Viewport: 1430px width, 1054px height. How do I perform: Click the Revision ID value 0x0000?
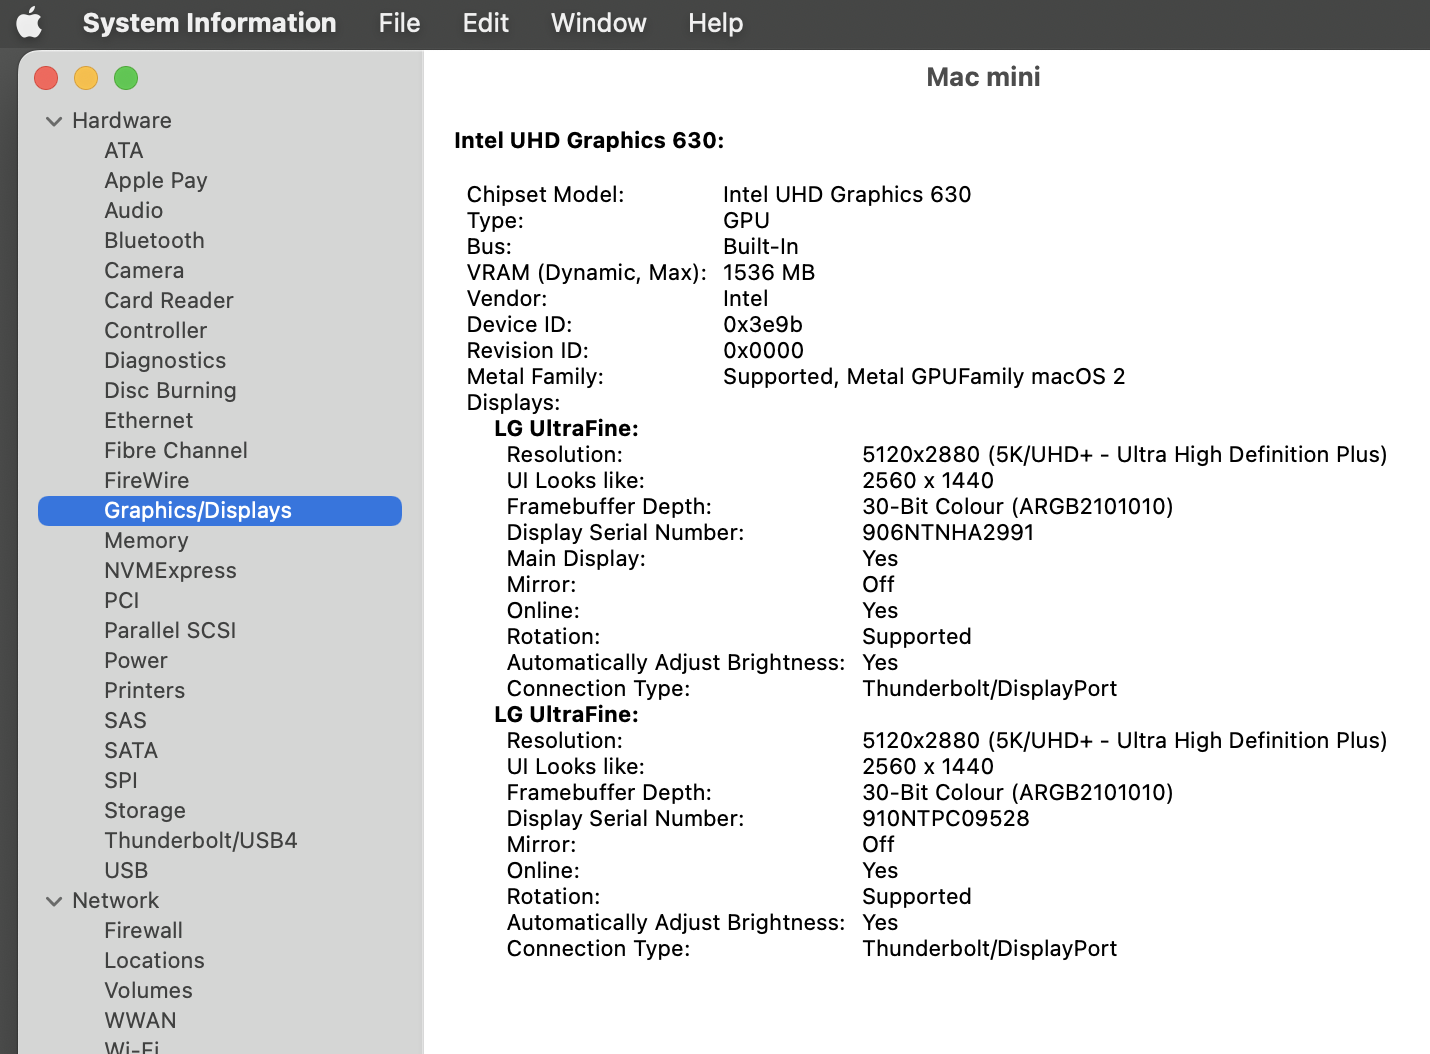coord(764,350)
